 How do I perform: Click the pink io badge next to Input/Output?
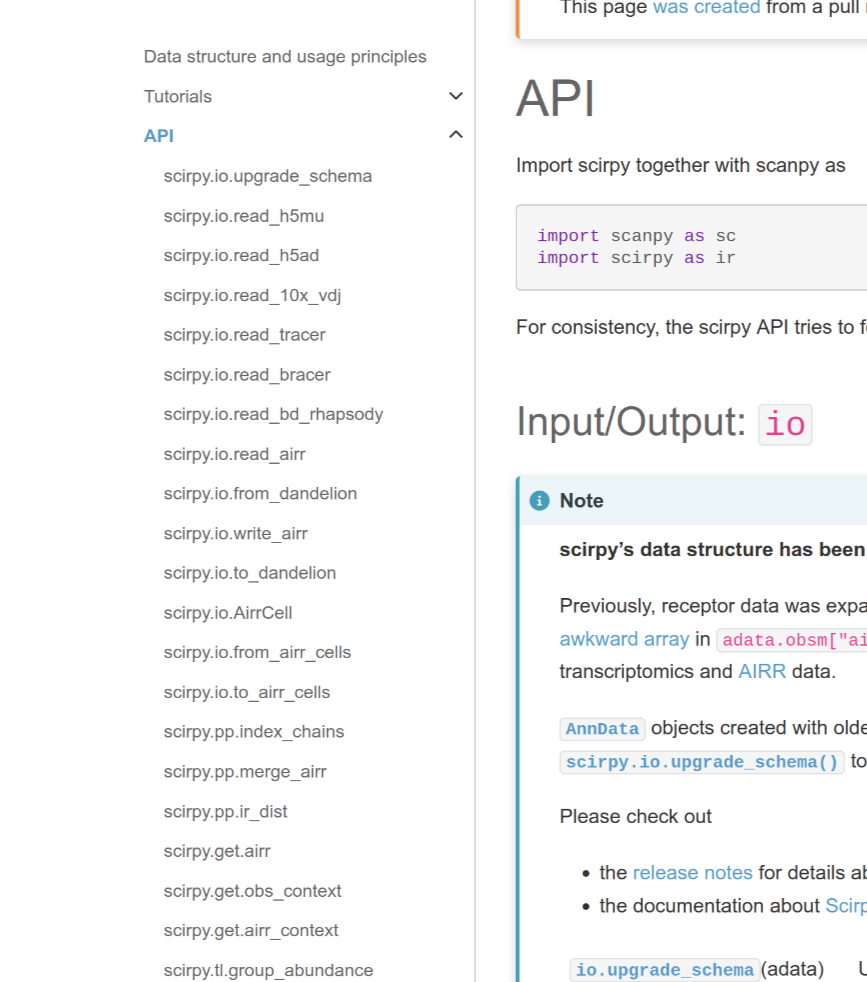tap(785, 424)
